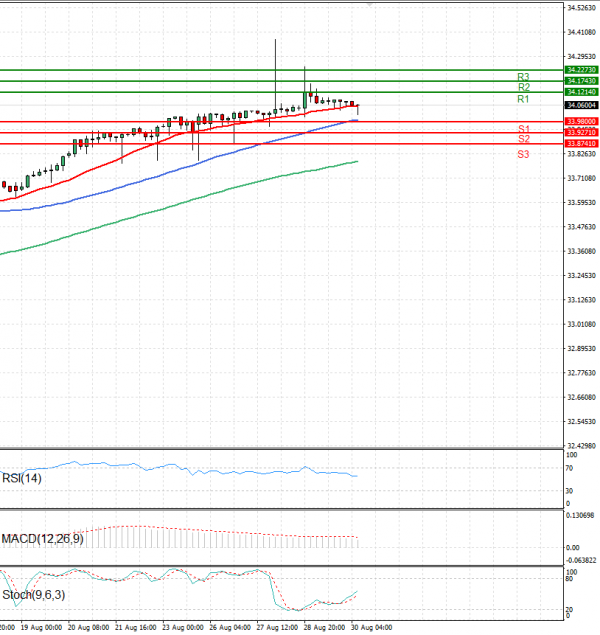
Task: Click the 19 Aug 00:00 time label
Action: [41, 627]
